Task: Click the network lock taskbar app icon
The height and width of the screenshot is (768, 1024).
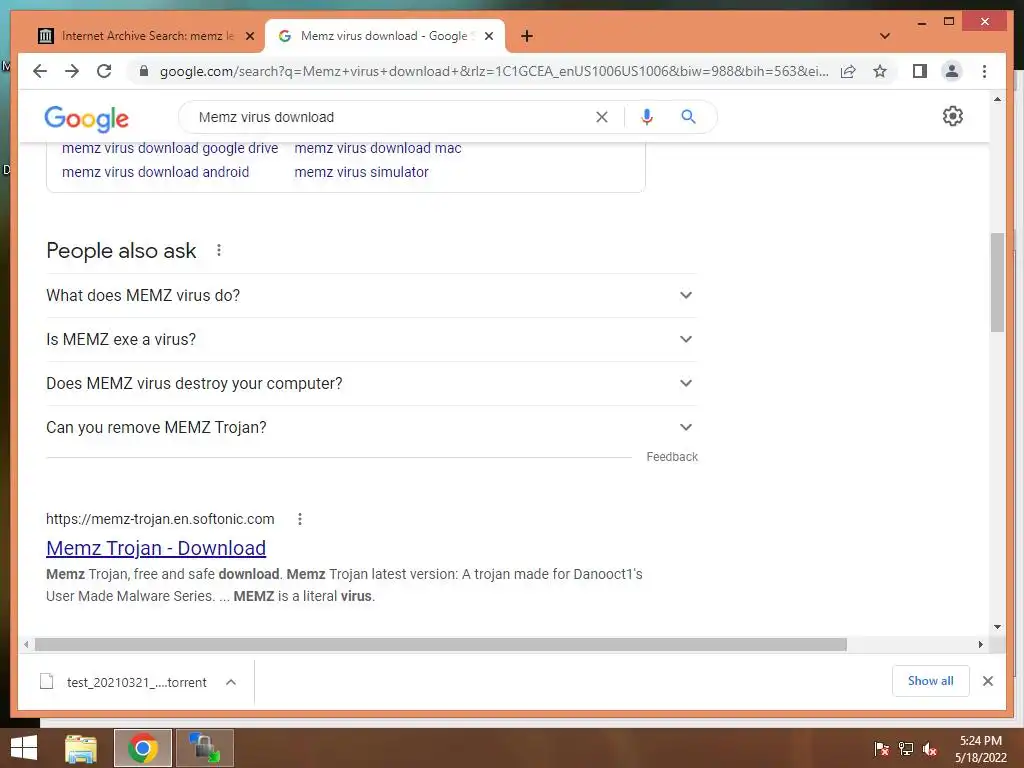Action: (204, 748)
